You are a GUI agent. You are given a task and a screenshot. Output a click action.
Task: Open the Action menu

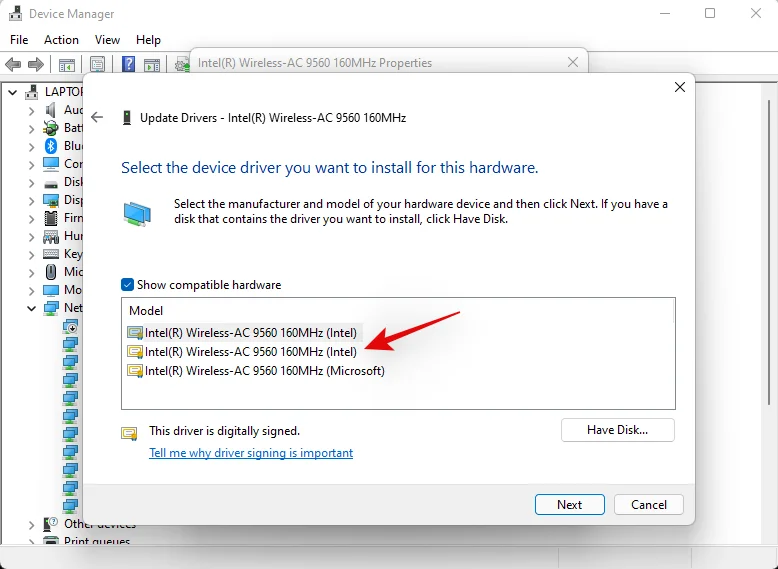[61, 40]
